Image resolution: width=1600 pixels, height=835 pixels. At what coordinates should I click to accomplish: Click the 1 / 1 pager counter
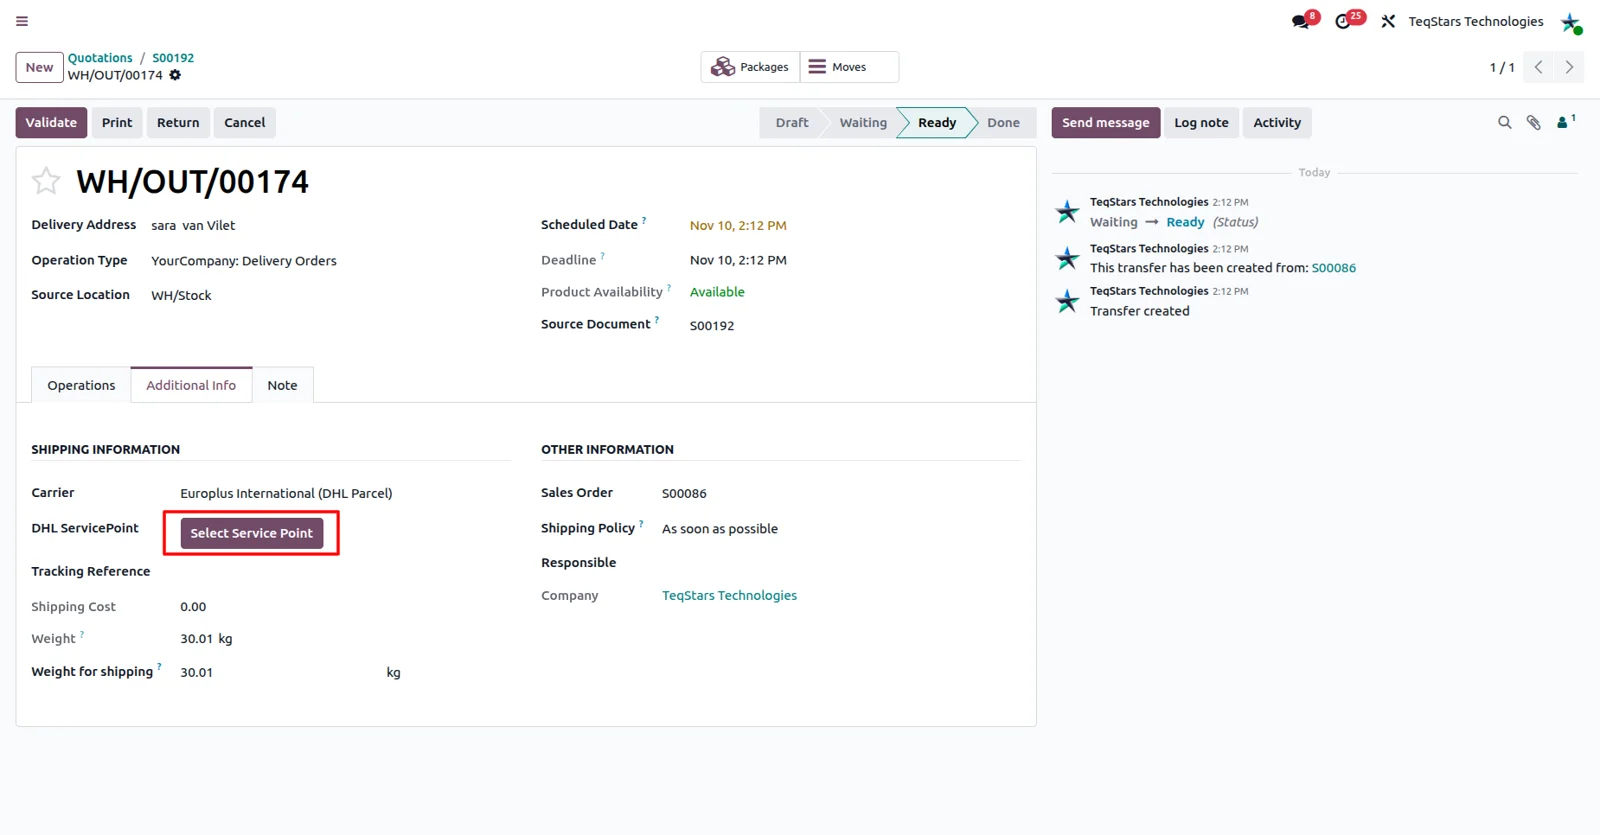pos(1502,67)
